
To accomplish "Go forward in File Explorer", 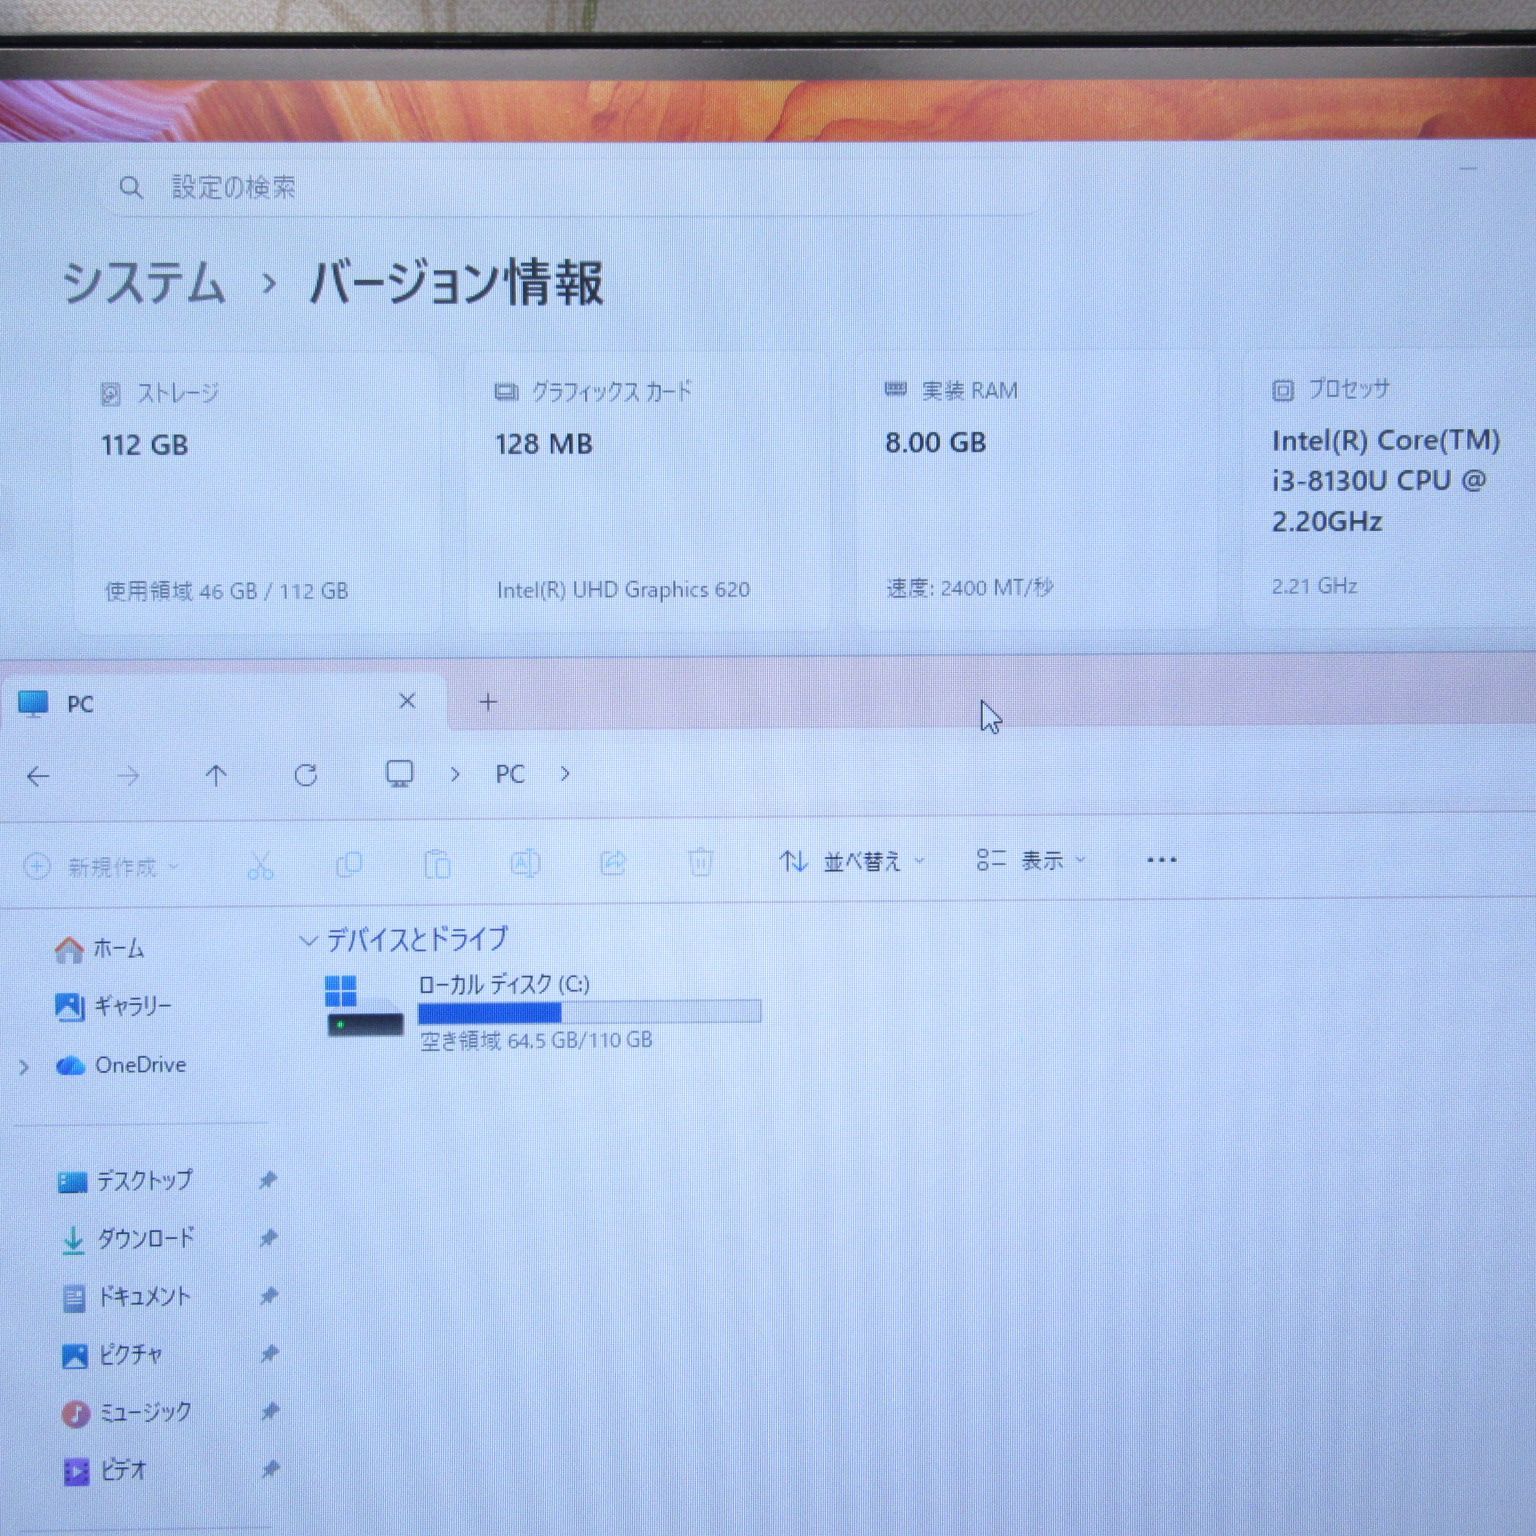I will (x=128, y=776).
